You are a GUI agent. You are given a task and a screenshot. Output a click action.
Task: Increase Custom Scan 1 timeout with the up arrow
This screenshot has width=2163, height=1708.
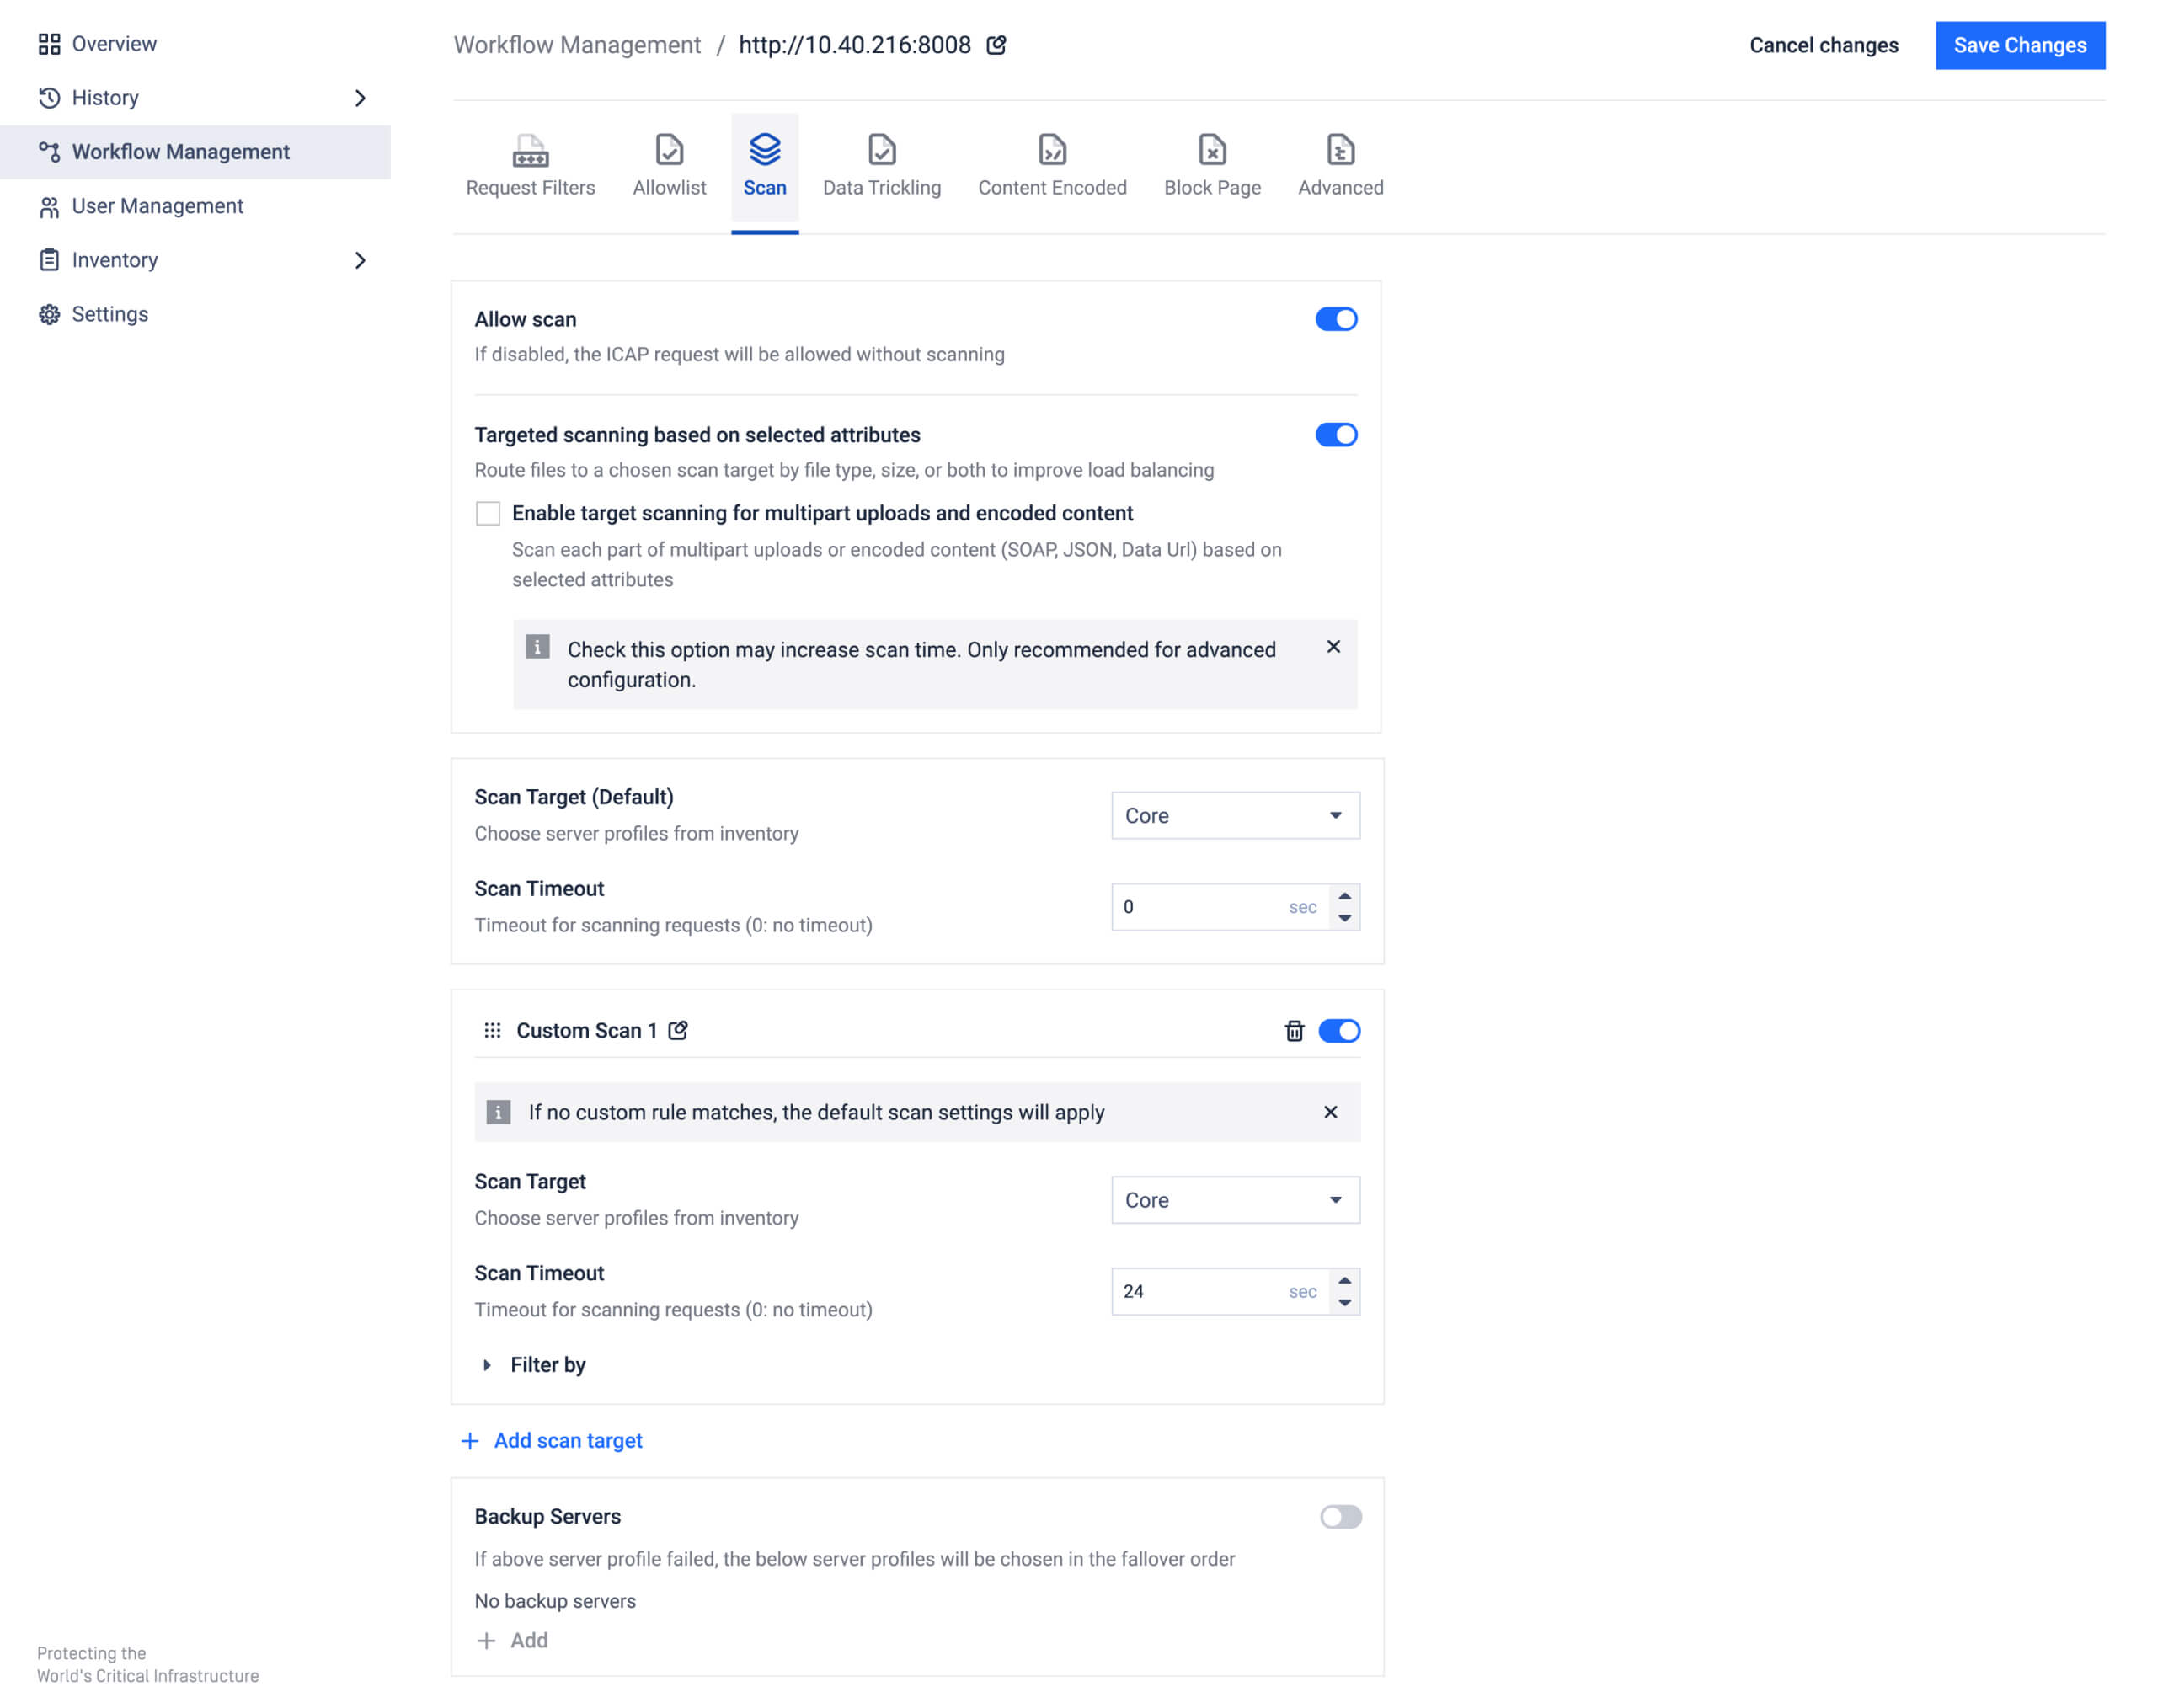(x=1345, y=1281)
